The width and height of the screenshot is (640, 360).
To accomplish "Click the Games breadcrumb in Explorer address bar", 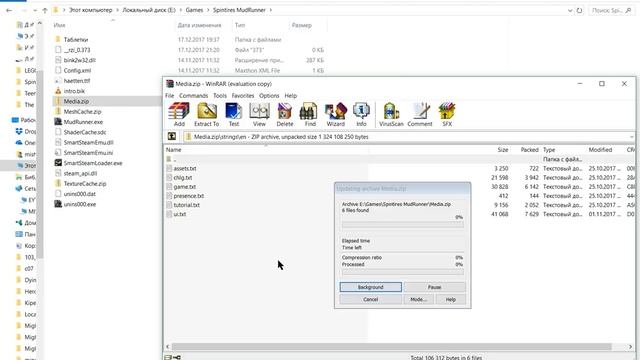I will [x=194, y=10].
